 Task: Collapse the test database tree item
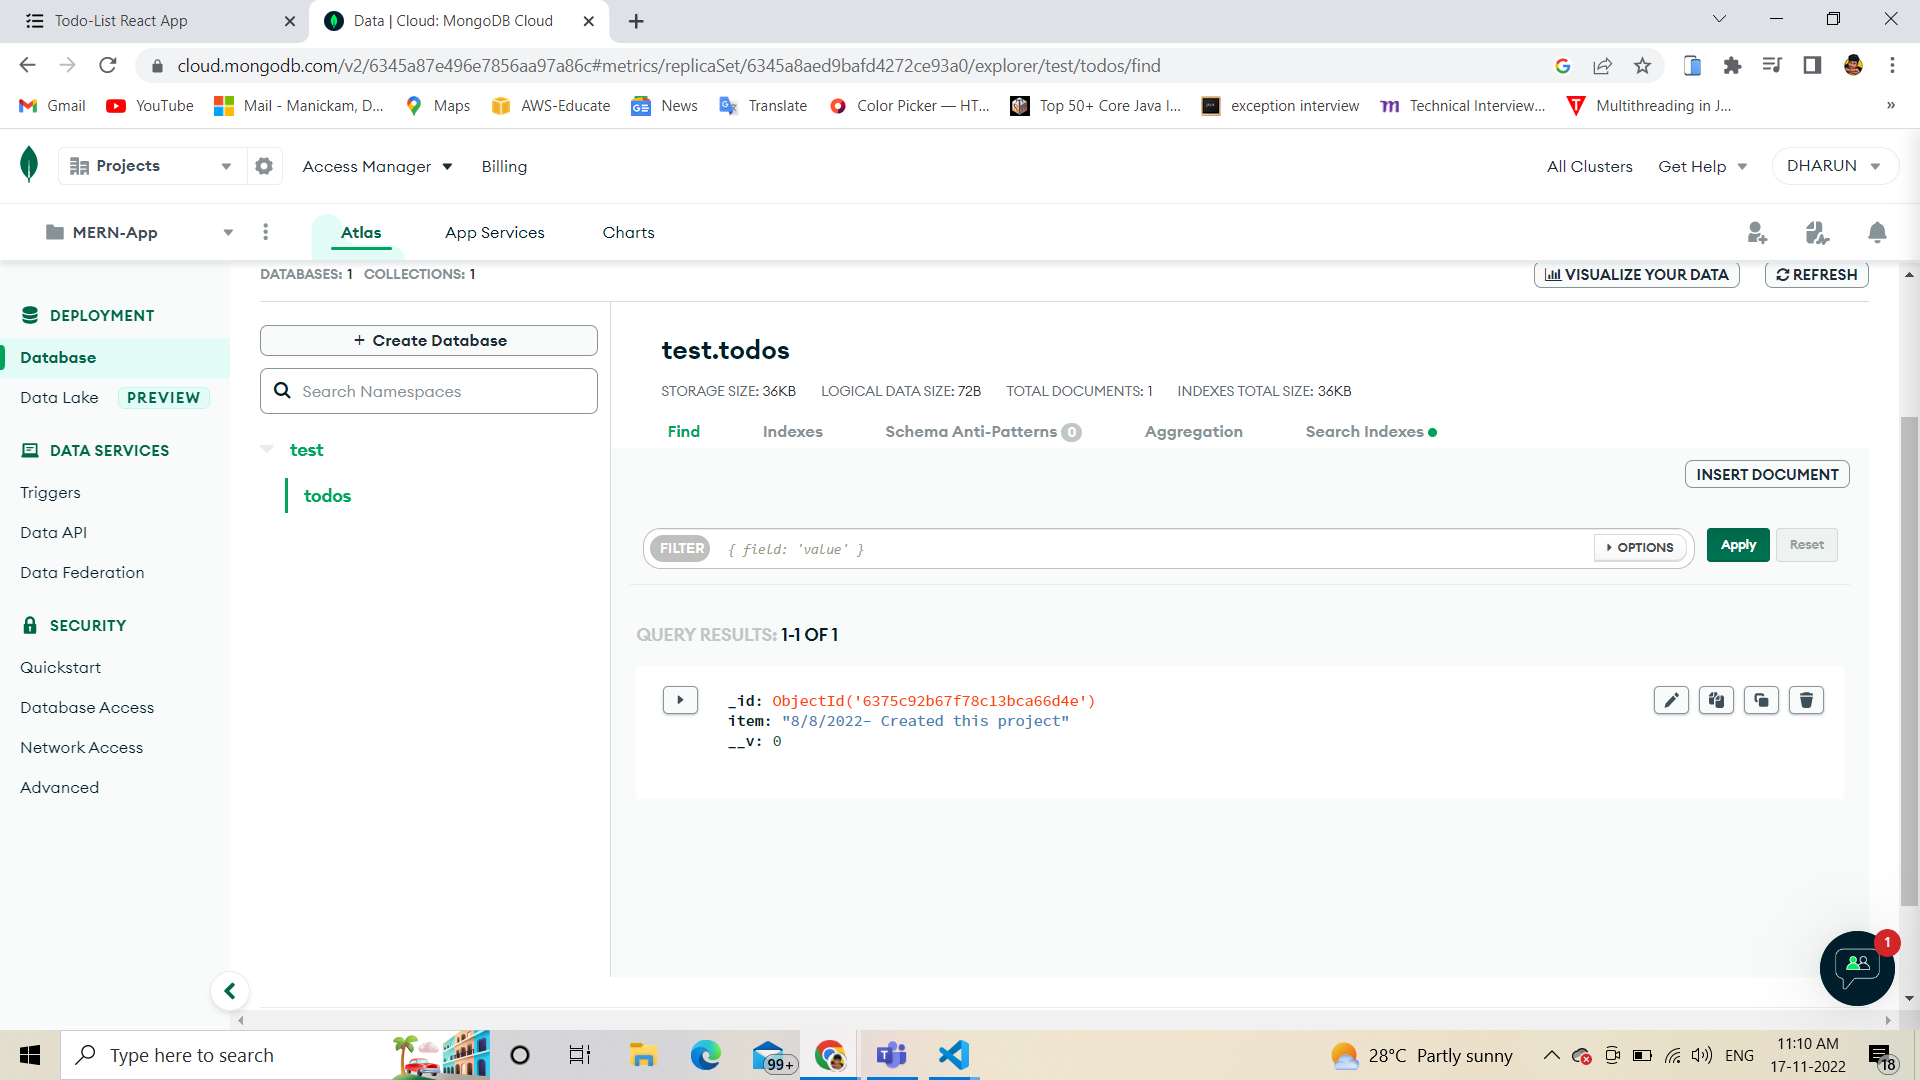coord(267,449)
